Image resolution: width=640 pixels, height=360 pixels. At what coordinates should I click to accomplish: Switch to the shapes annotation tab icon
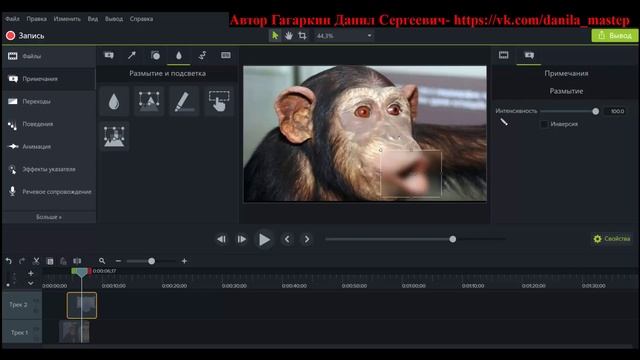click(155, 56)
